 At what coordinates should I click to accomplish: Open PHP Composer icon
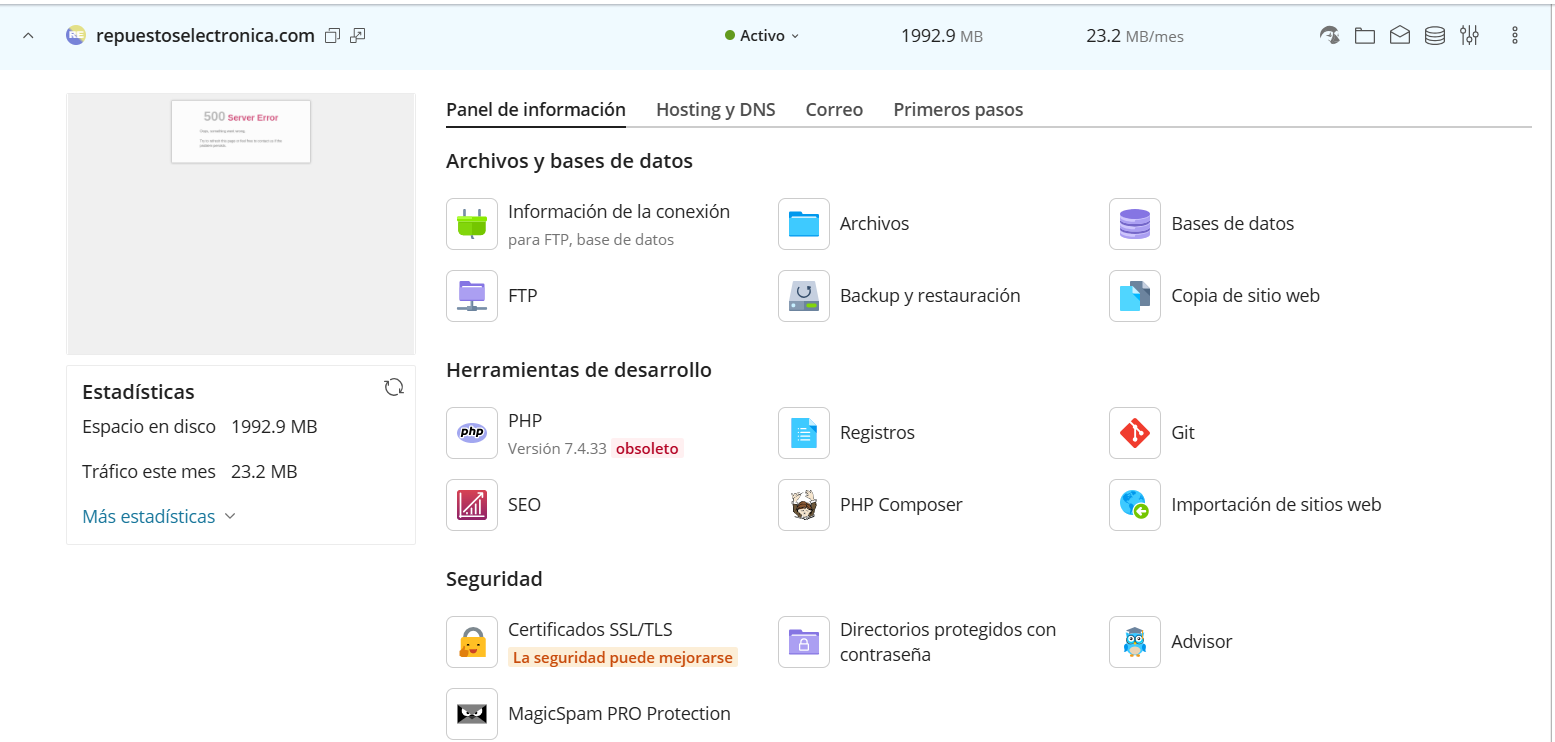click(804, 505)
